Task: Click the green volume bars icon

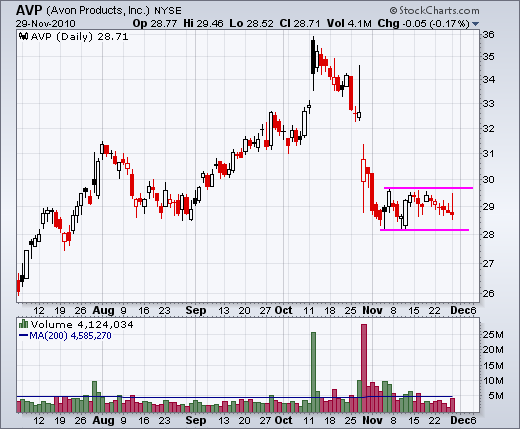Action: (23, 324)
